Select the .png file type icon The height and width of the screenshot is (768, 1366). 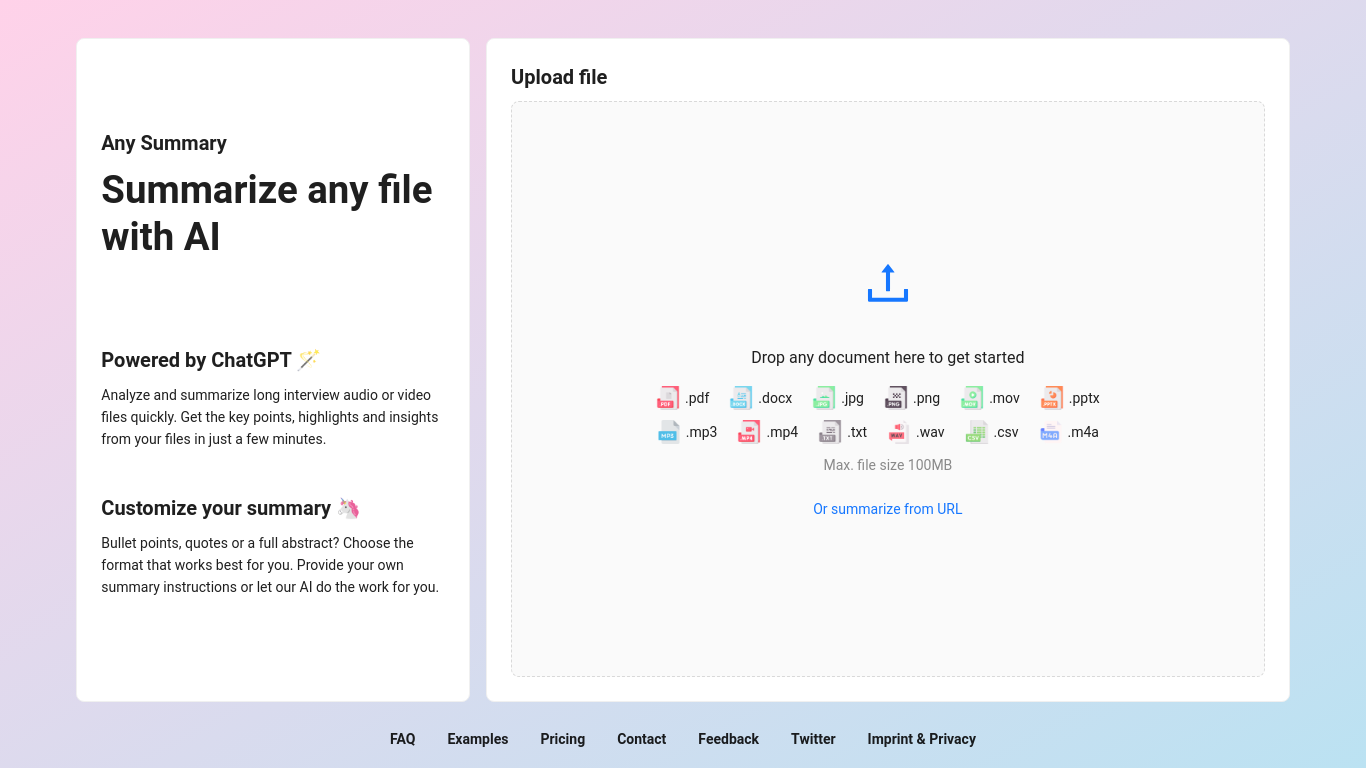tap(895, 397)
